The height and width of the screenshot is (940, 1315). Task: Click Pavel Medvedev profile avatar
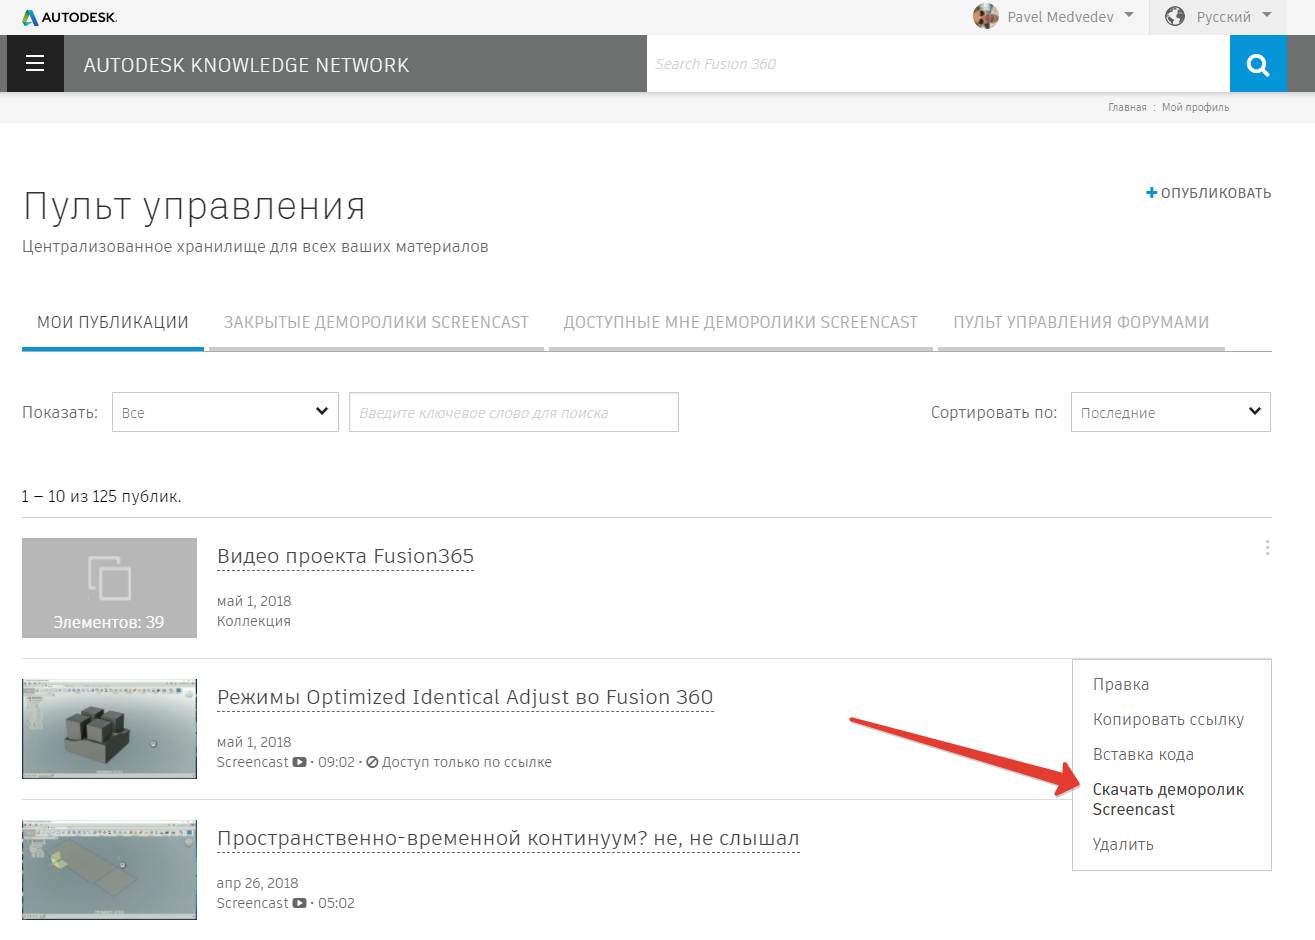click(x=986, y=16)
